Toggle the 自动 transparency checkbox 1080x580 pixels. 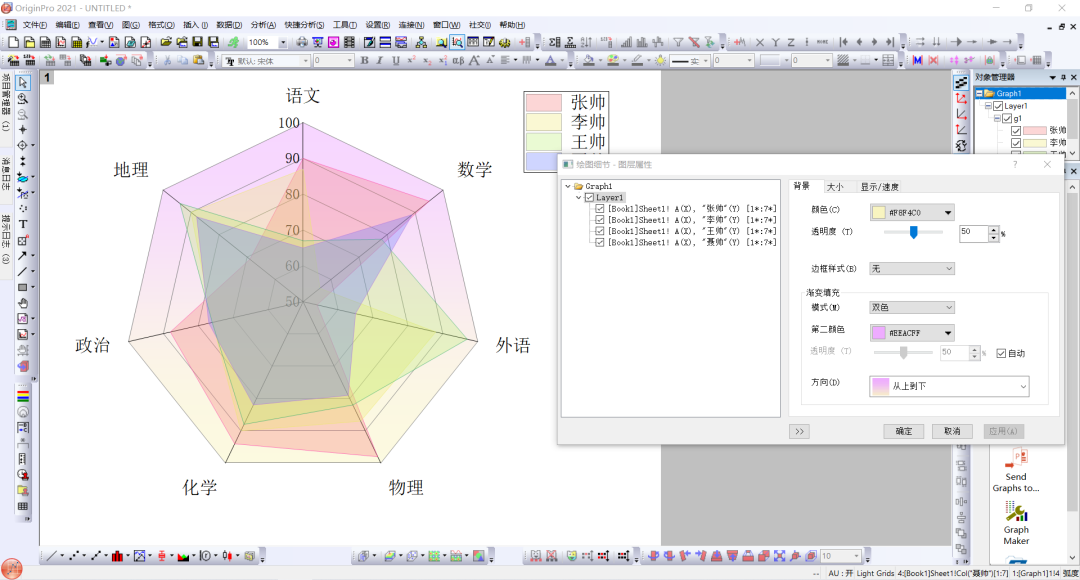[1001, 353]
